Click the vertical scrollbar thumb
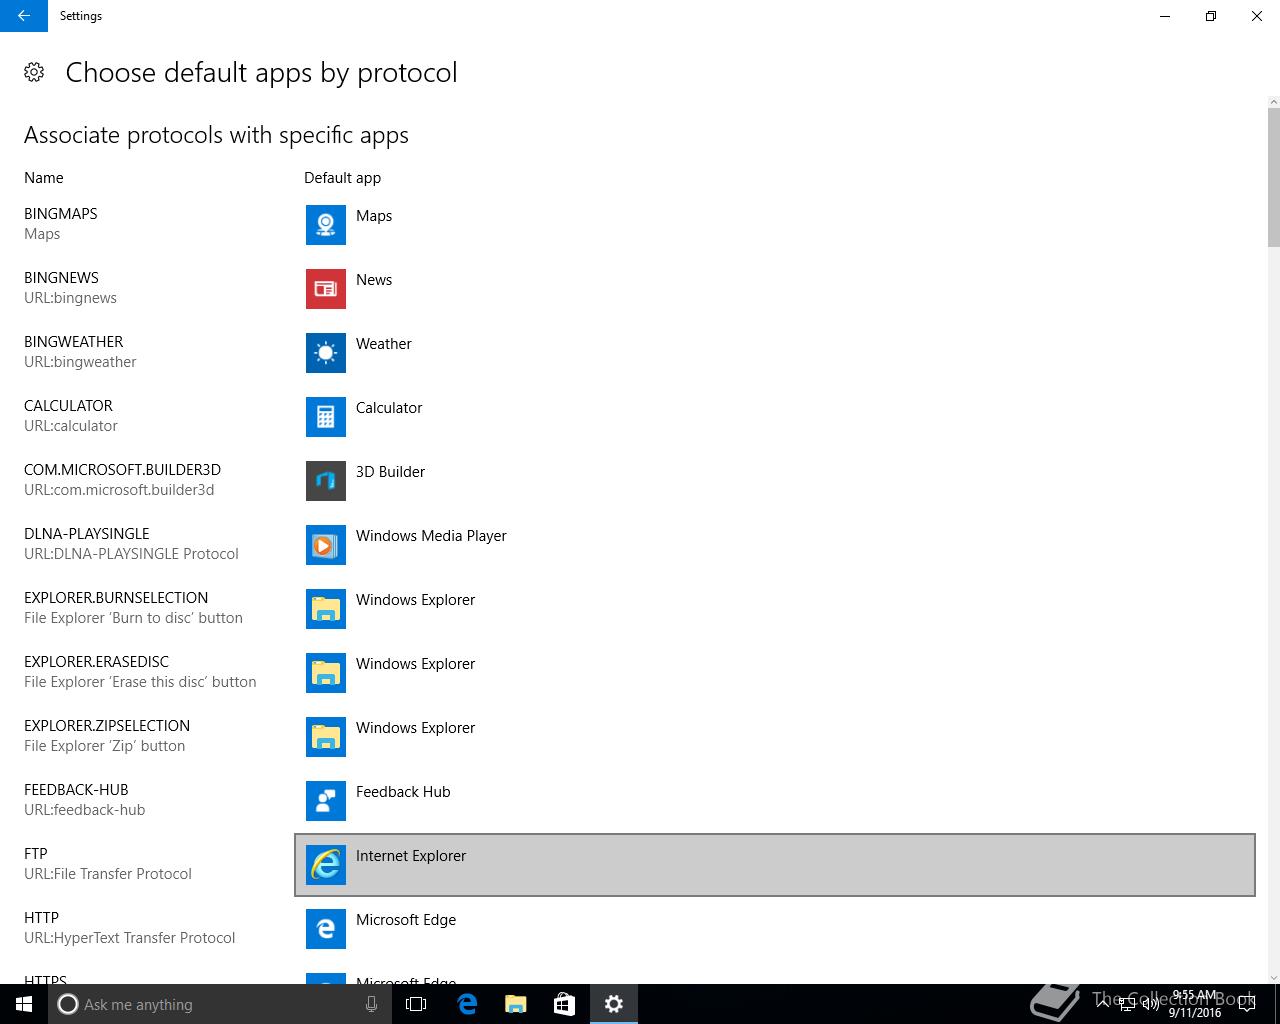Viewport: 1280px width, 1024px height. [x=1273, y=177]
